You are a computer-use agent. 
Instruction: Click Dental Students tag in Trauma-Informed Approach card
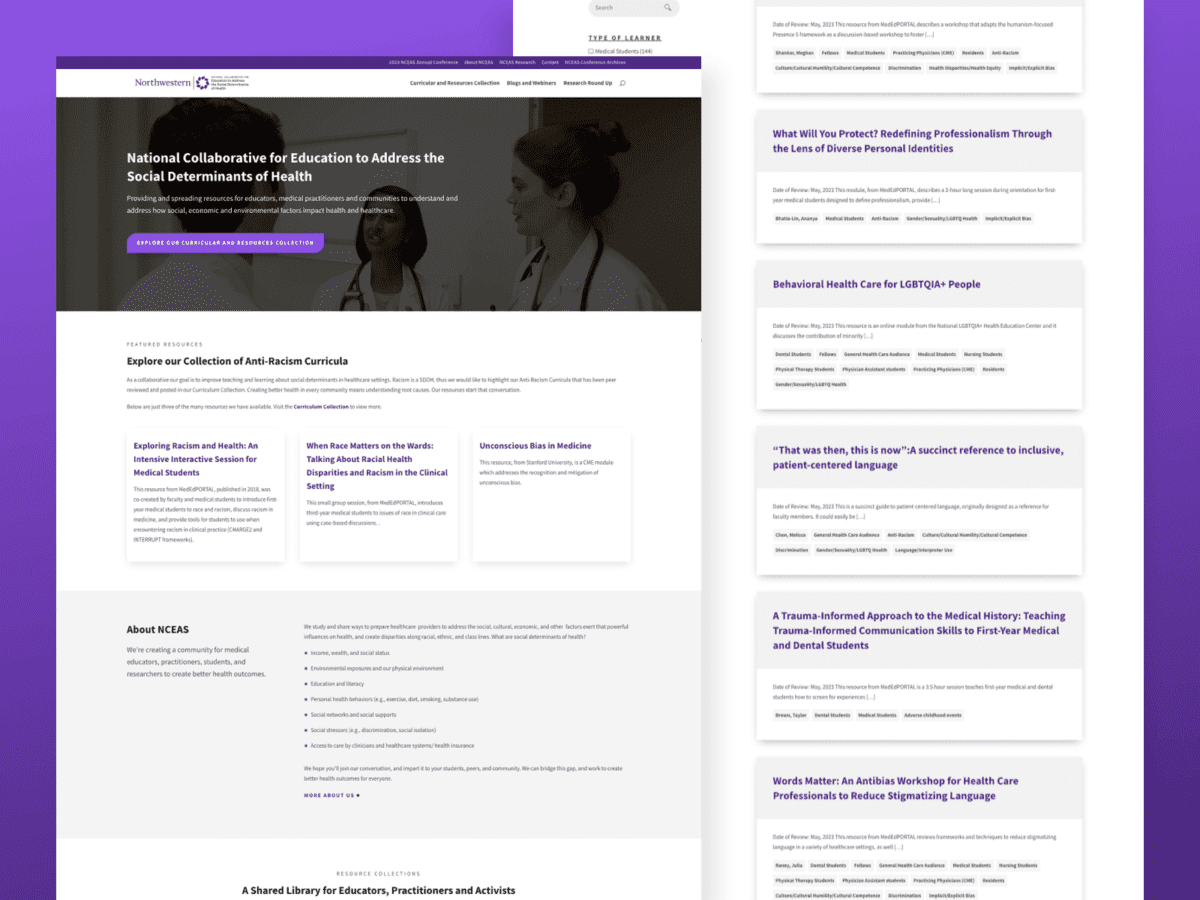832,715
